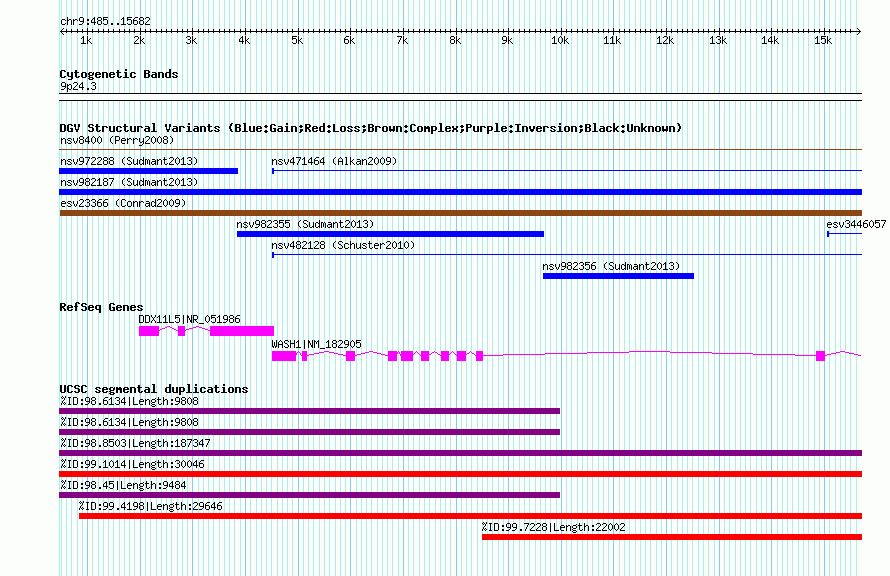Click the chr9:485..15682 coordinate label
890x576 pixels.
click(106, 22)
